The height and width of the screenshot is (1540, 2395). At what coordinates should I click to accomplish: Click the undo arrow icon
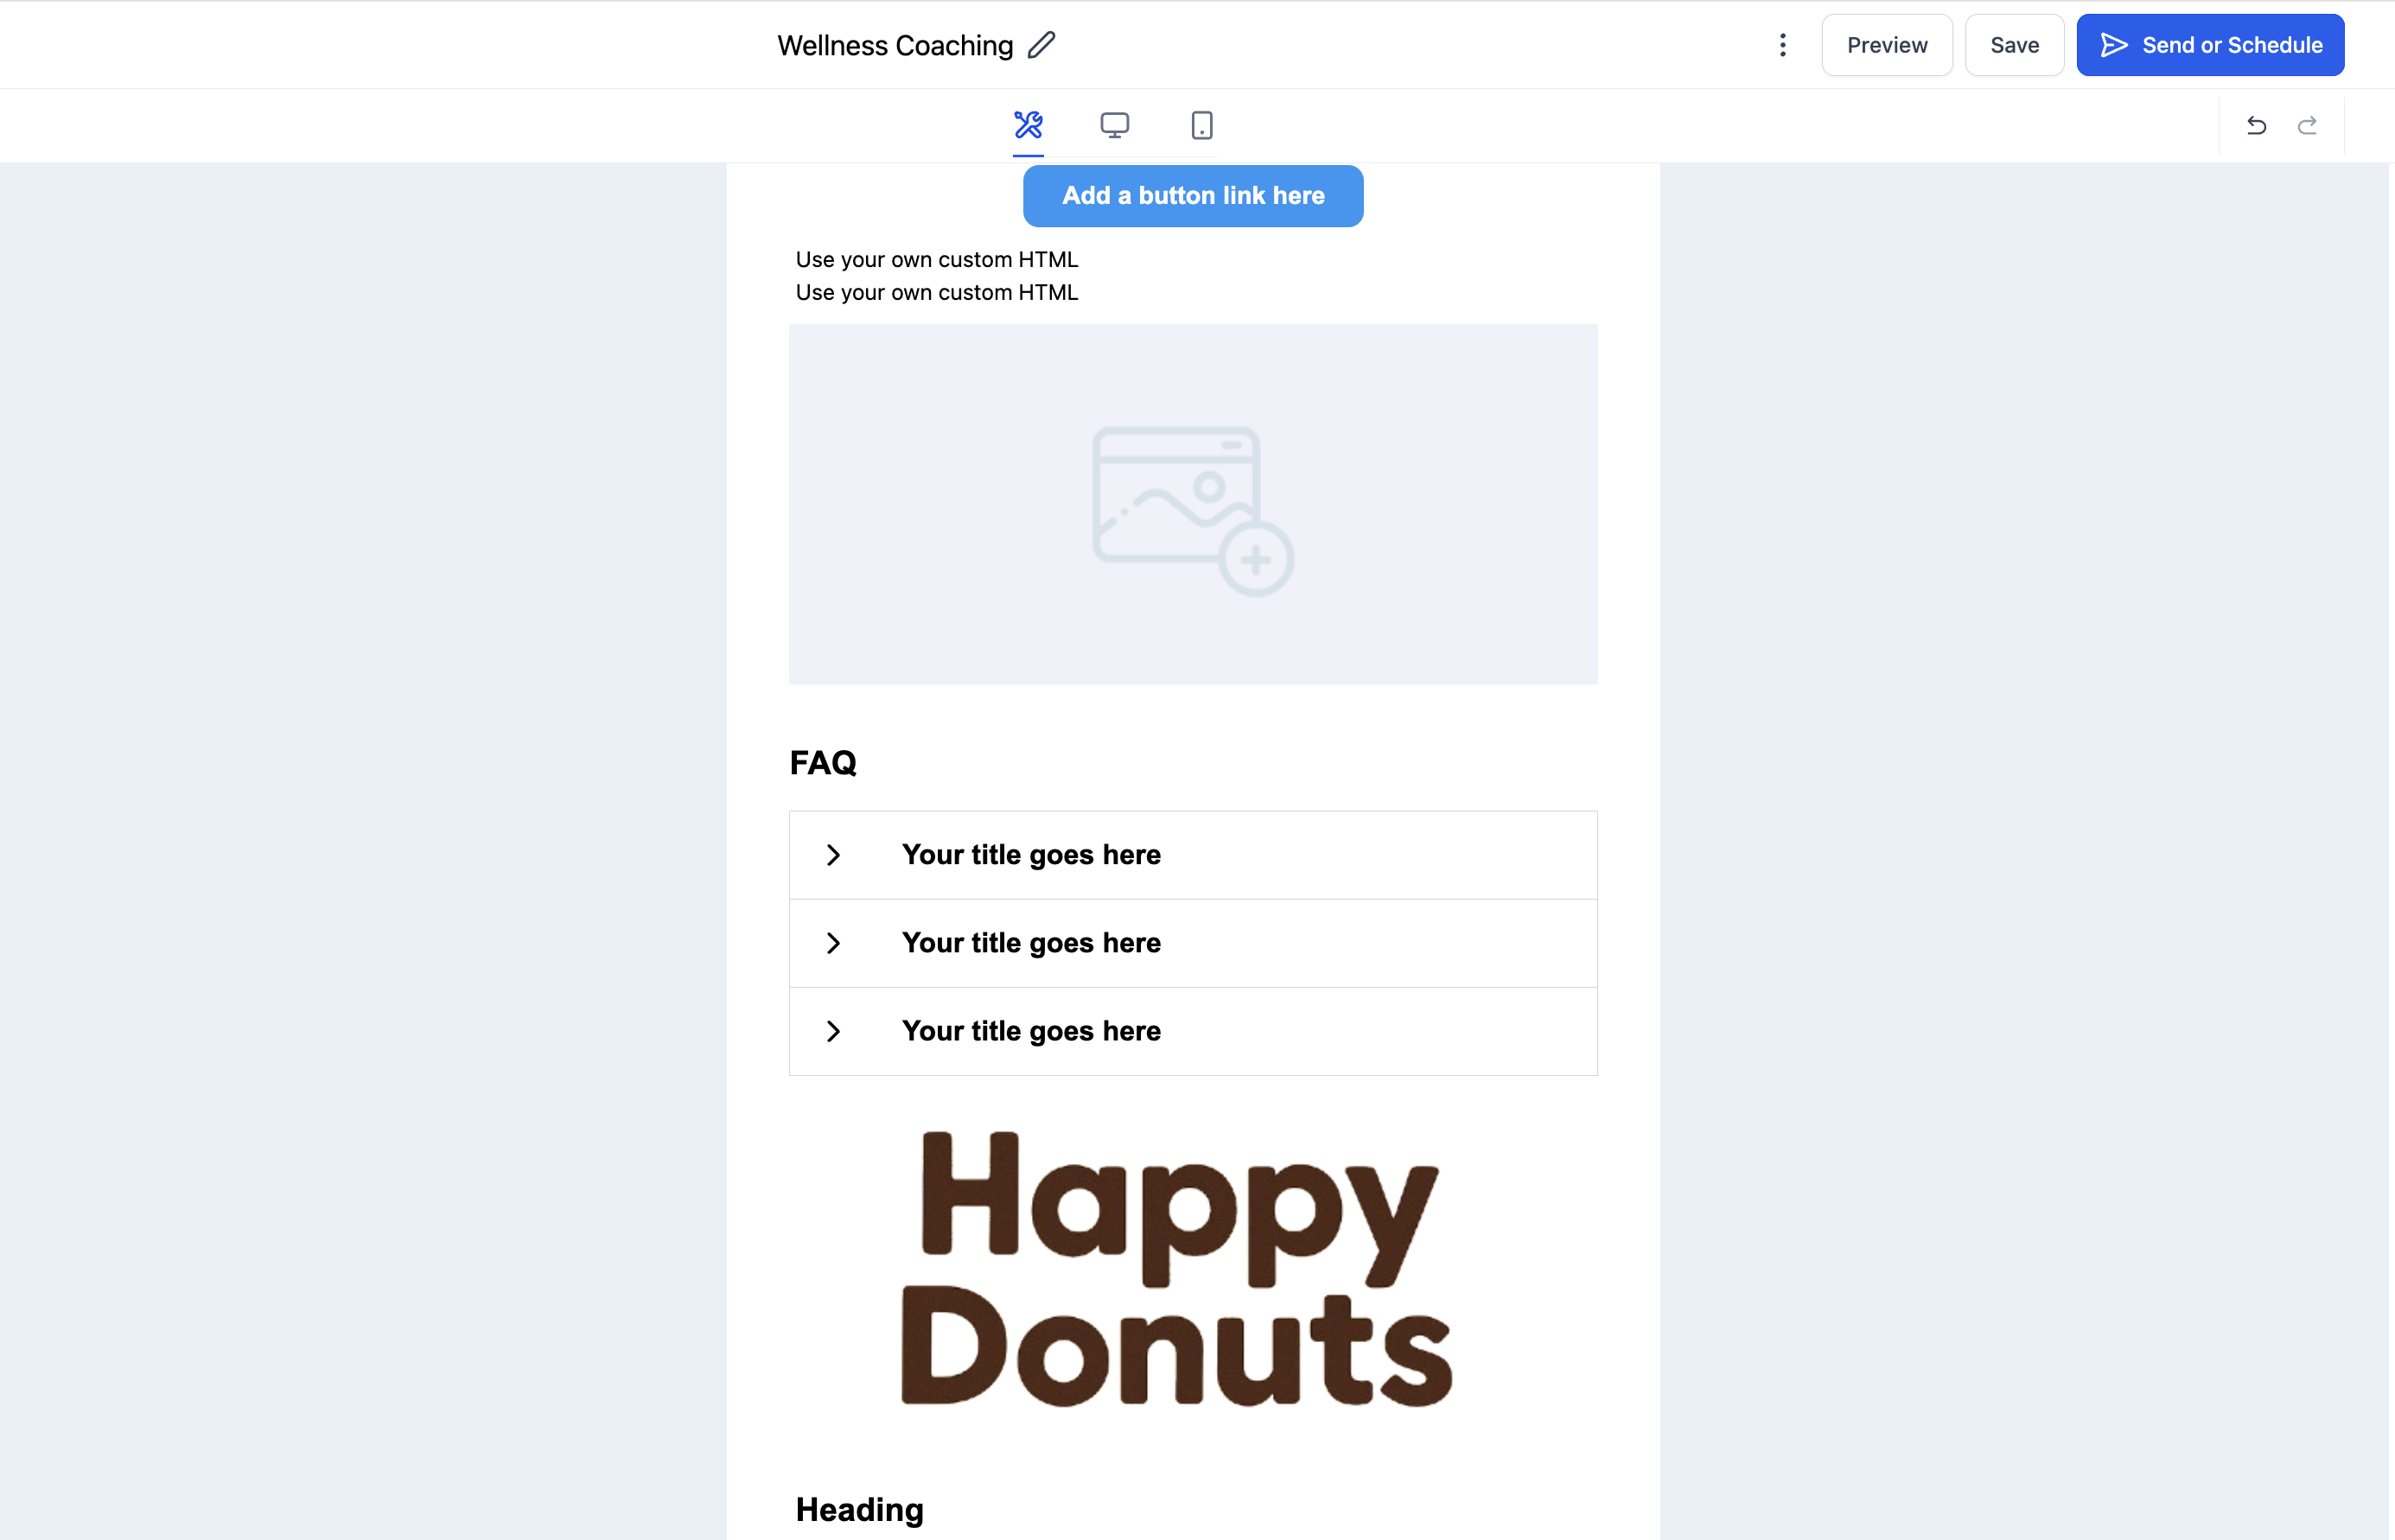(x=2256, y=125)
